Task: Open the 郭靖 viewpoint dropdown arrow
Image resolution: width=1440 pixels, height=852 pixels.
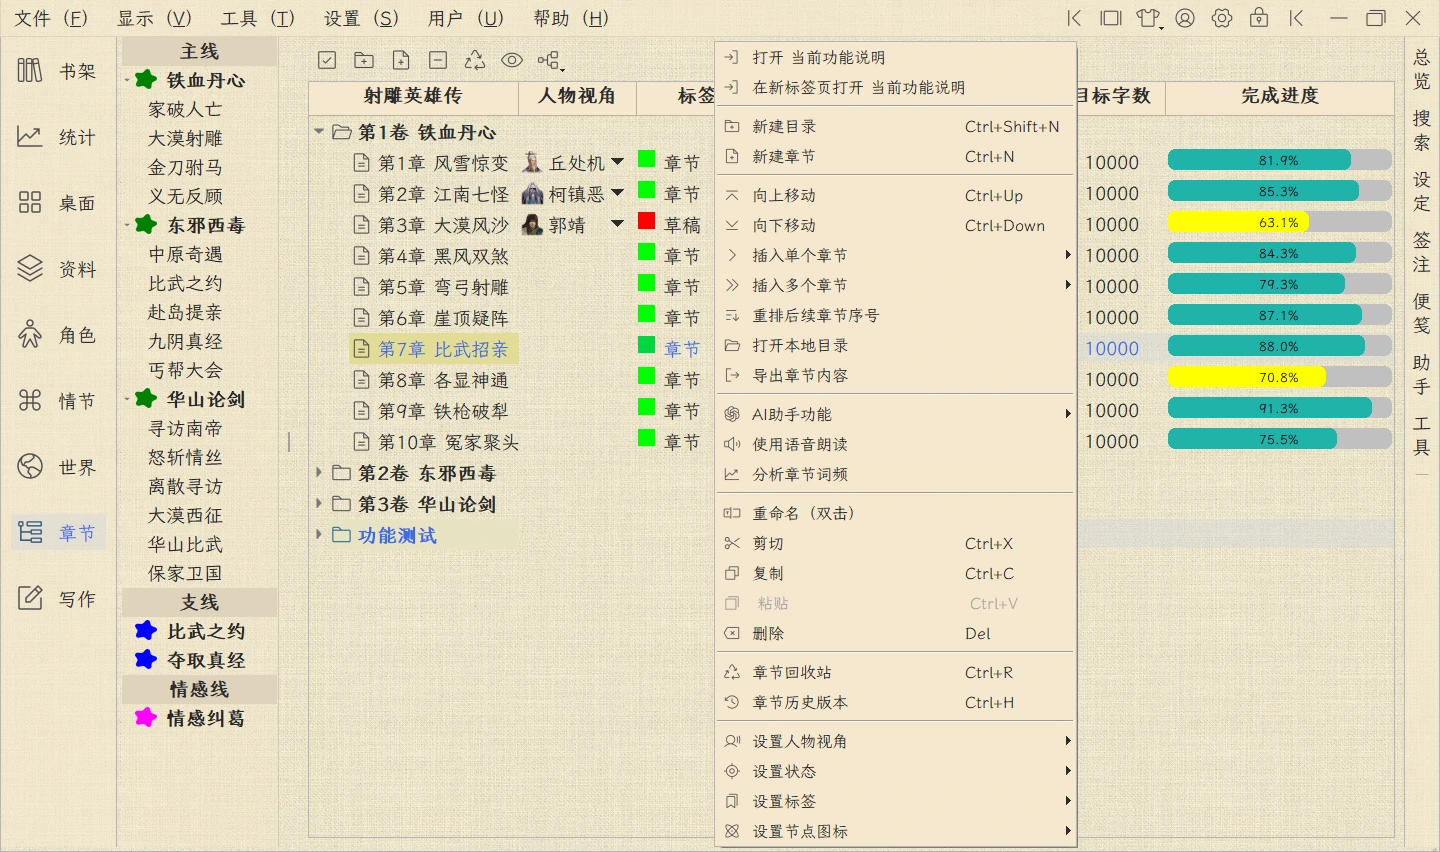Action: pyautogui.click(x=617, y=224)
